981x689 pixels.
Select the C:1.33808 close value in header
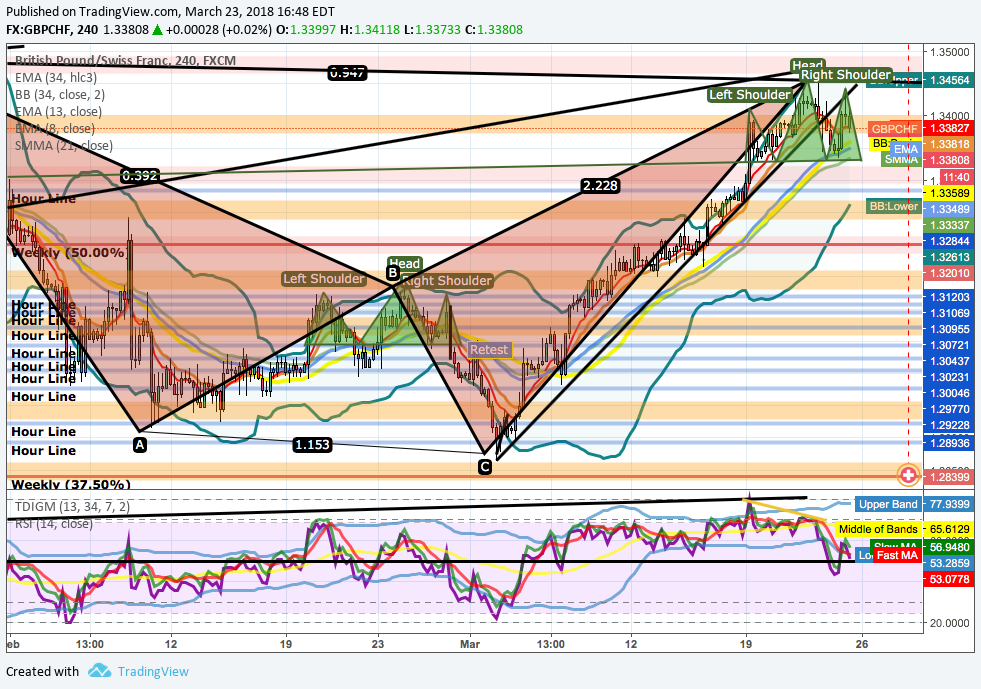pos(494,29)
